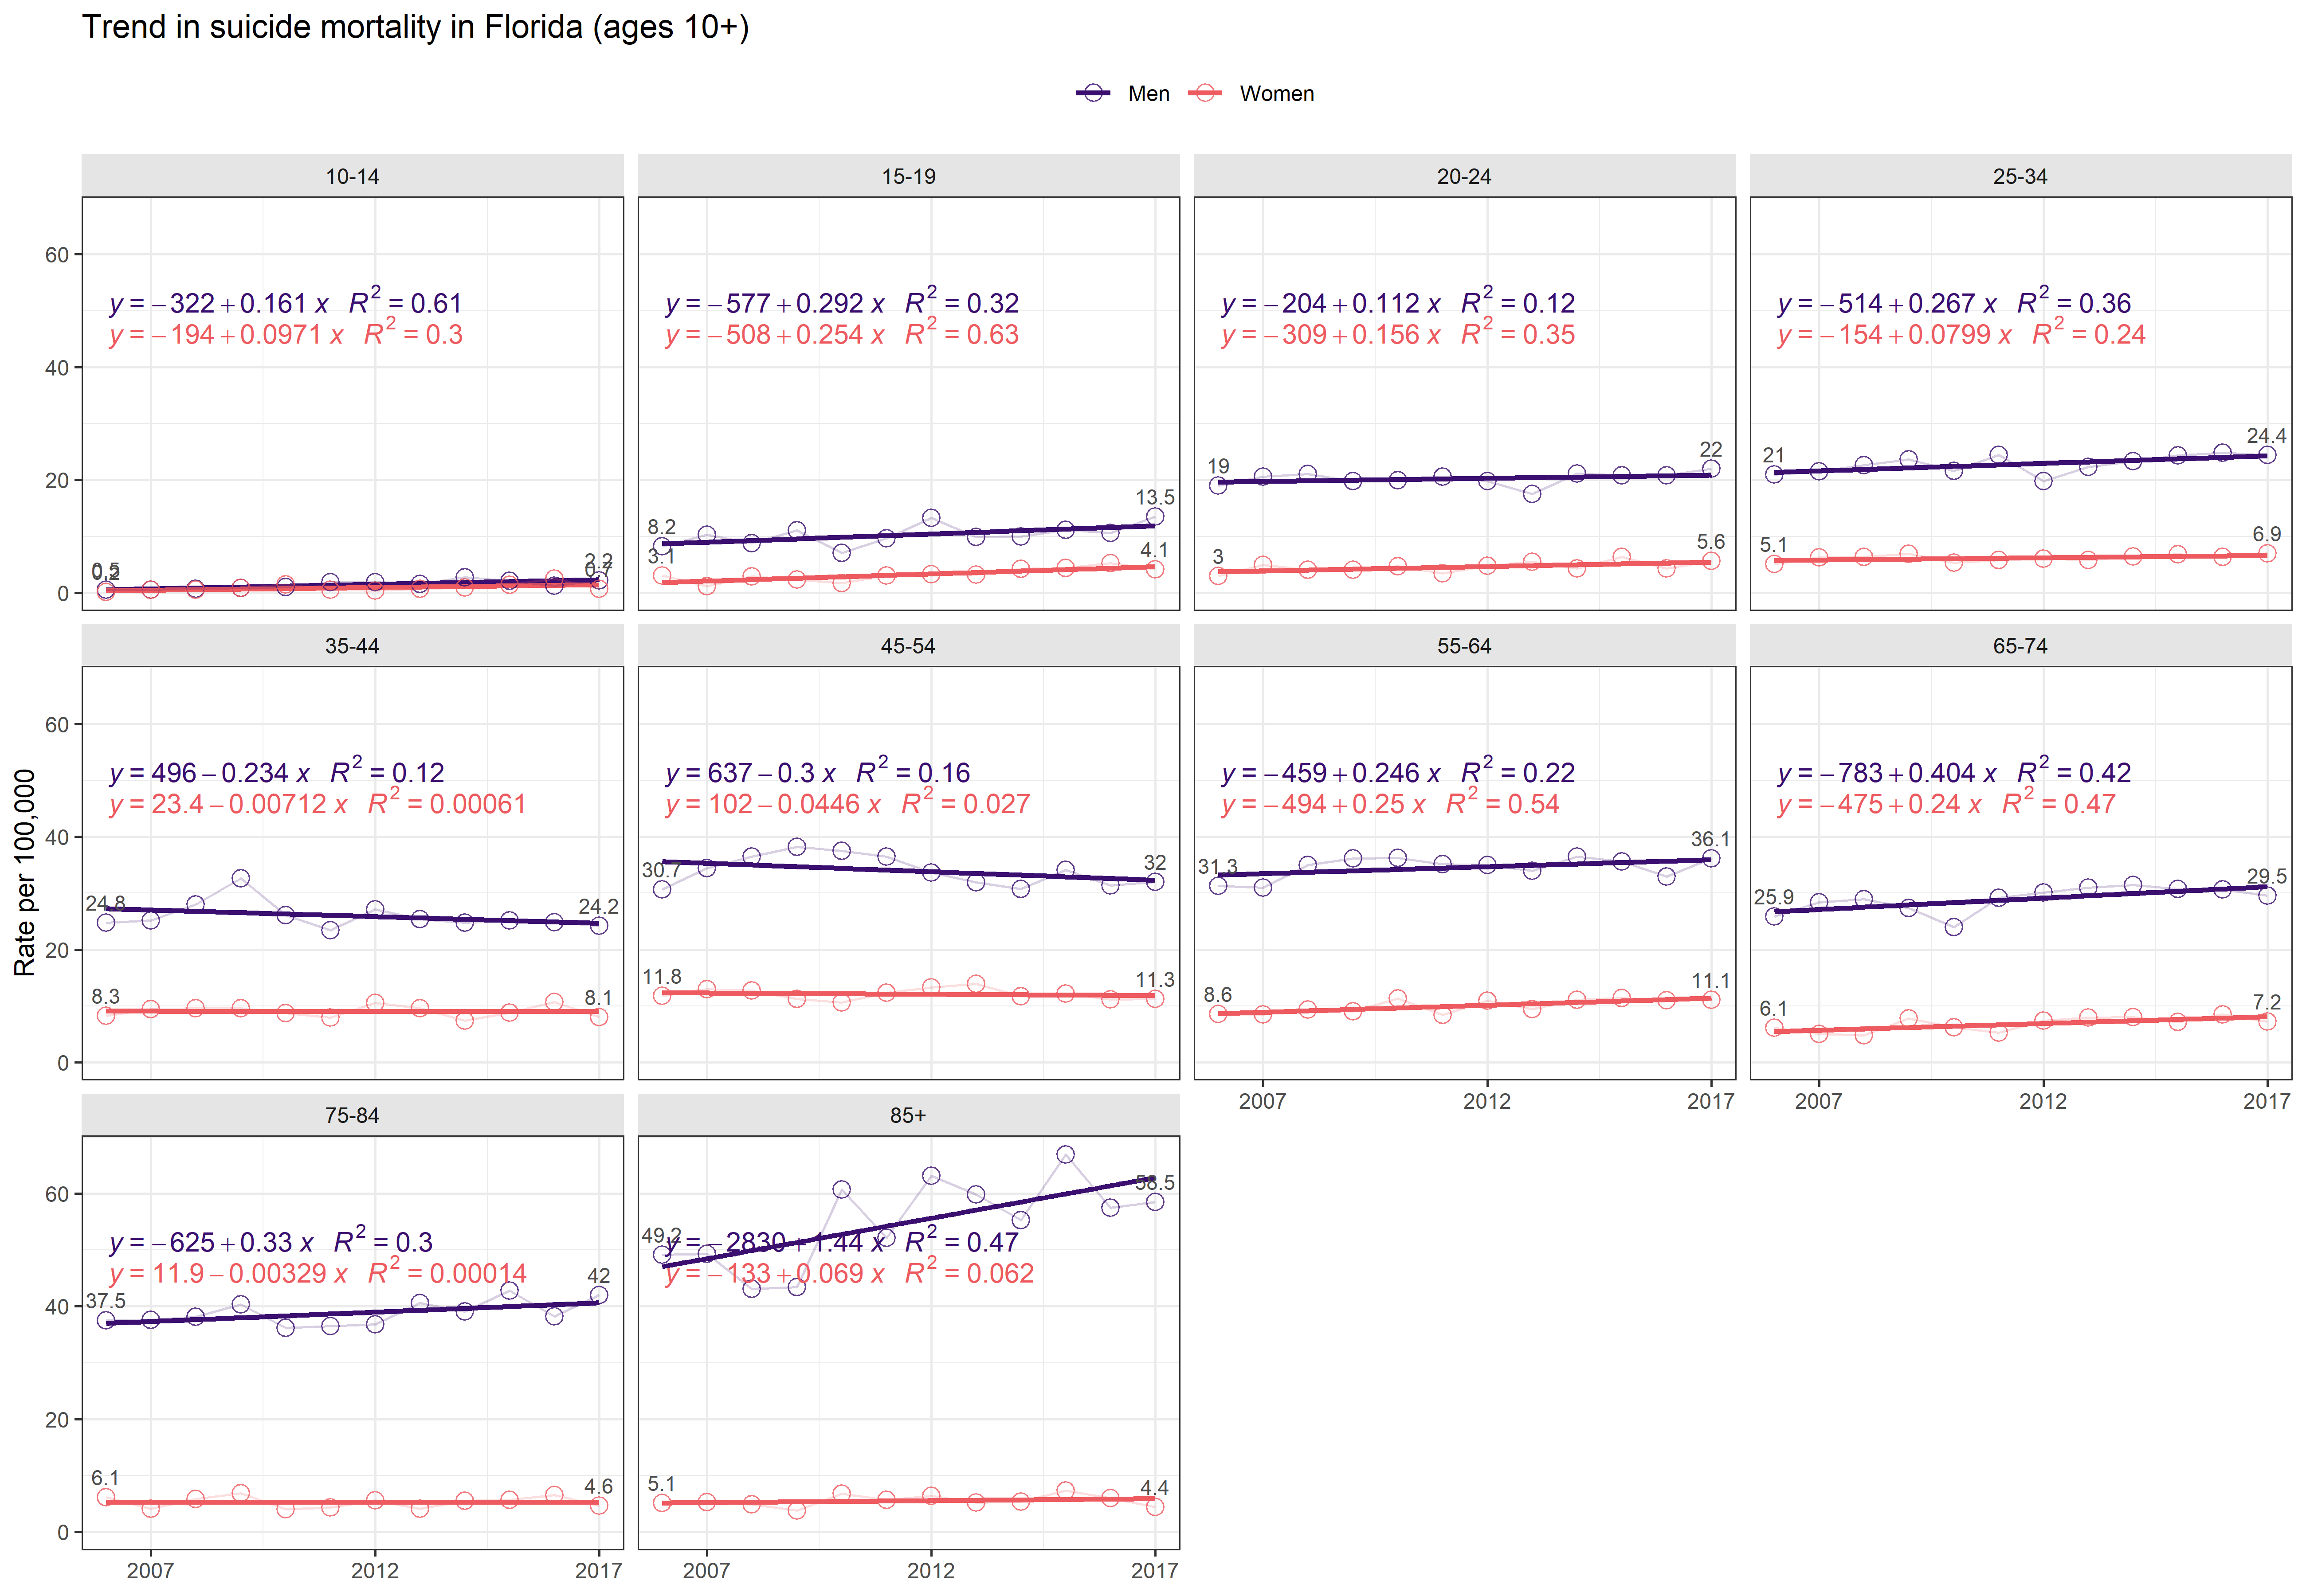Image resolution: width=2306 pixels, height=1596 pixels.
Task: Click the 2012 tick under the 75-84 panel
Action: click(x=375, y=1570)
